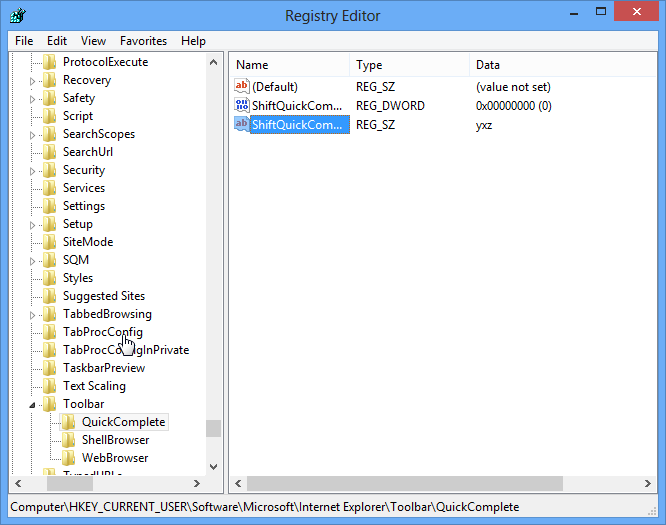Open the Edit menu
Viewport: 666px width, 525px height.
pos(57,41)
